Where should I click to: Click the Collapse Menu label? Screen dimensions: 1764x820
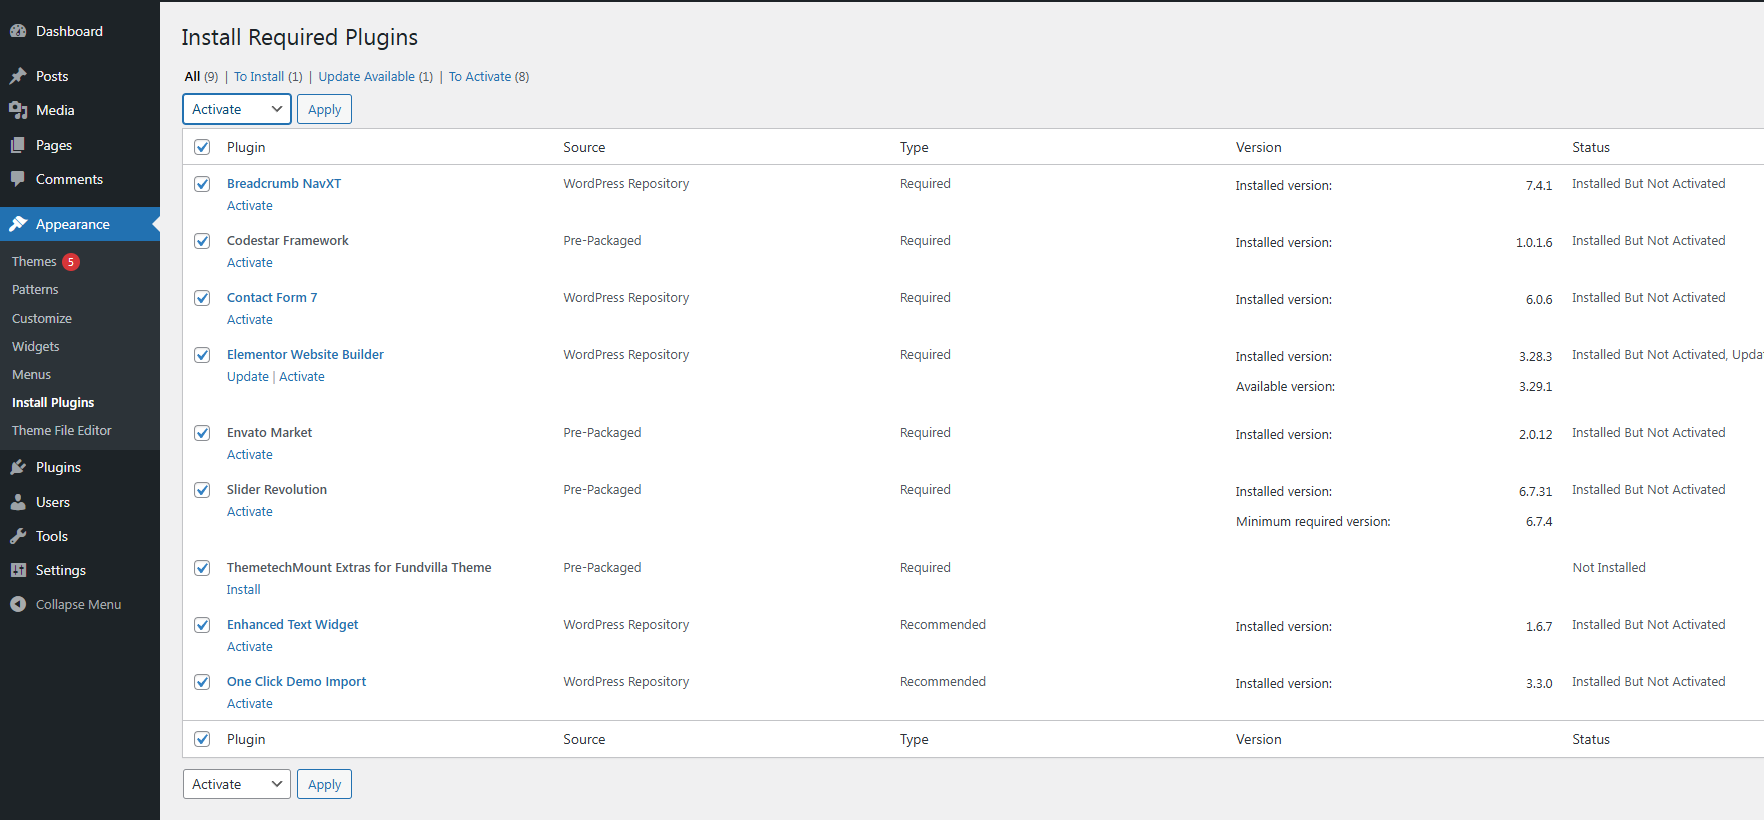[x=78, y=604]
